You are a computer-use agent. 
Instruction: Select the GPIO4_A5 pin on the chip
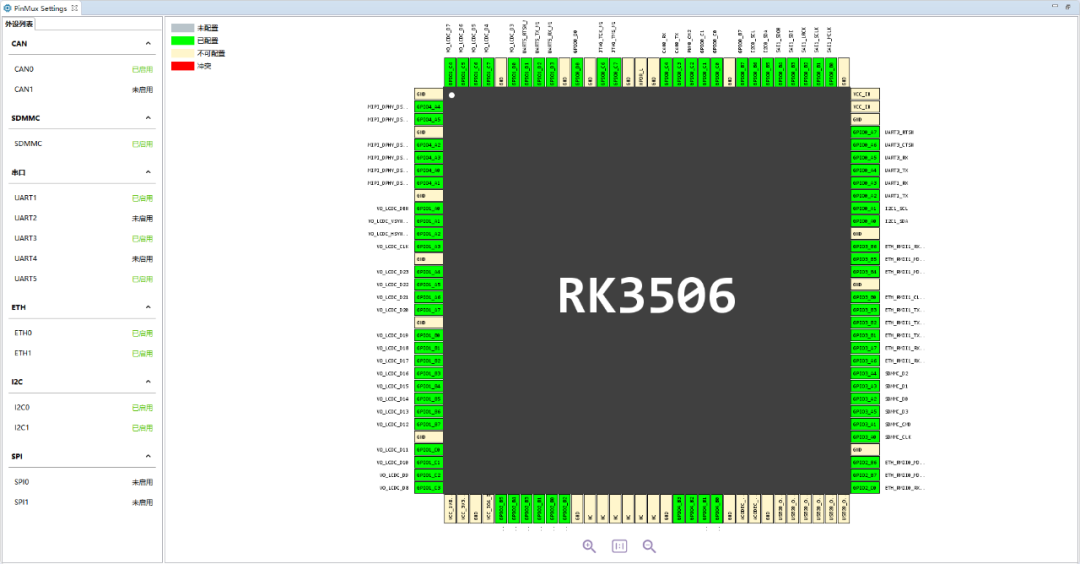coord(428,120)
